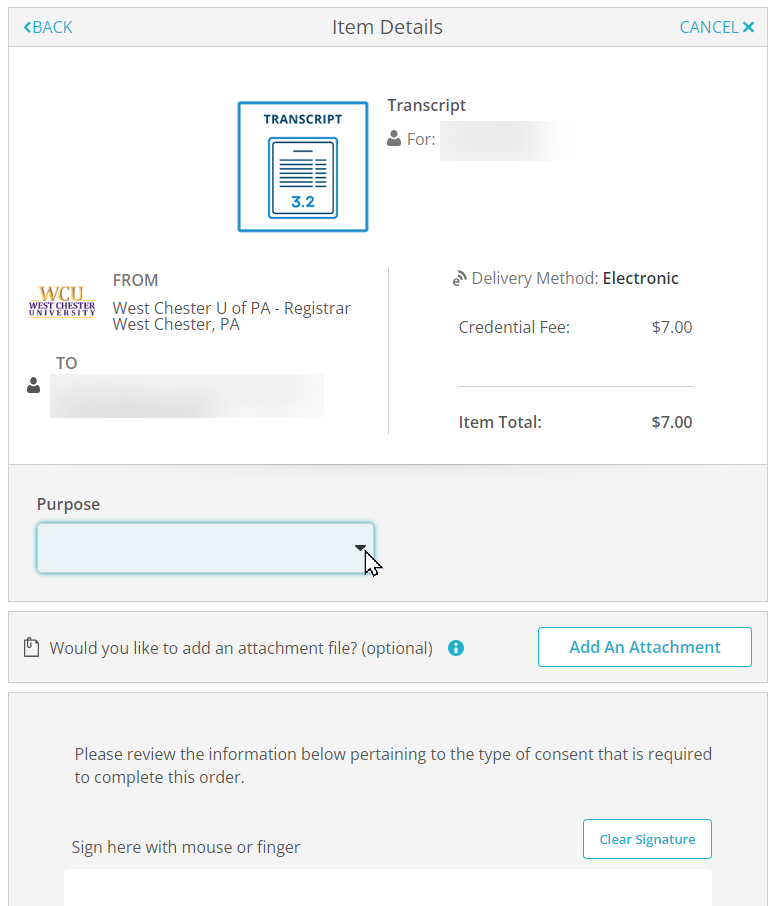Click the West Chester U of PA - Registrar text
Screen dimensions: 780x906
pyautogui.click(x=231, y=308)
